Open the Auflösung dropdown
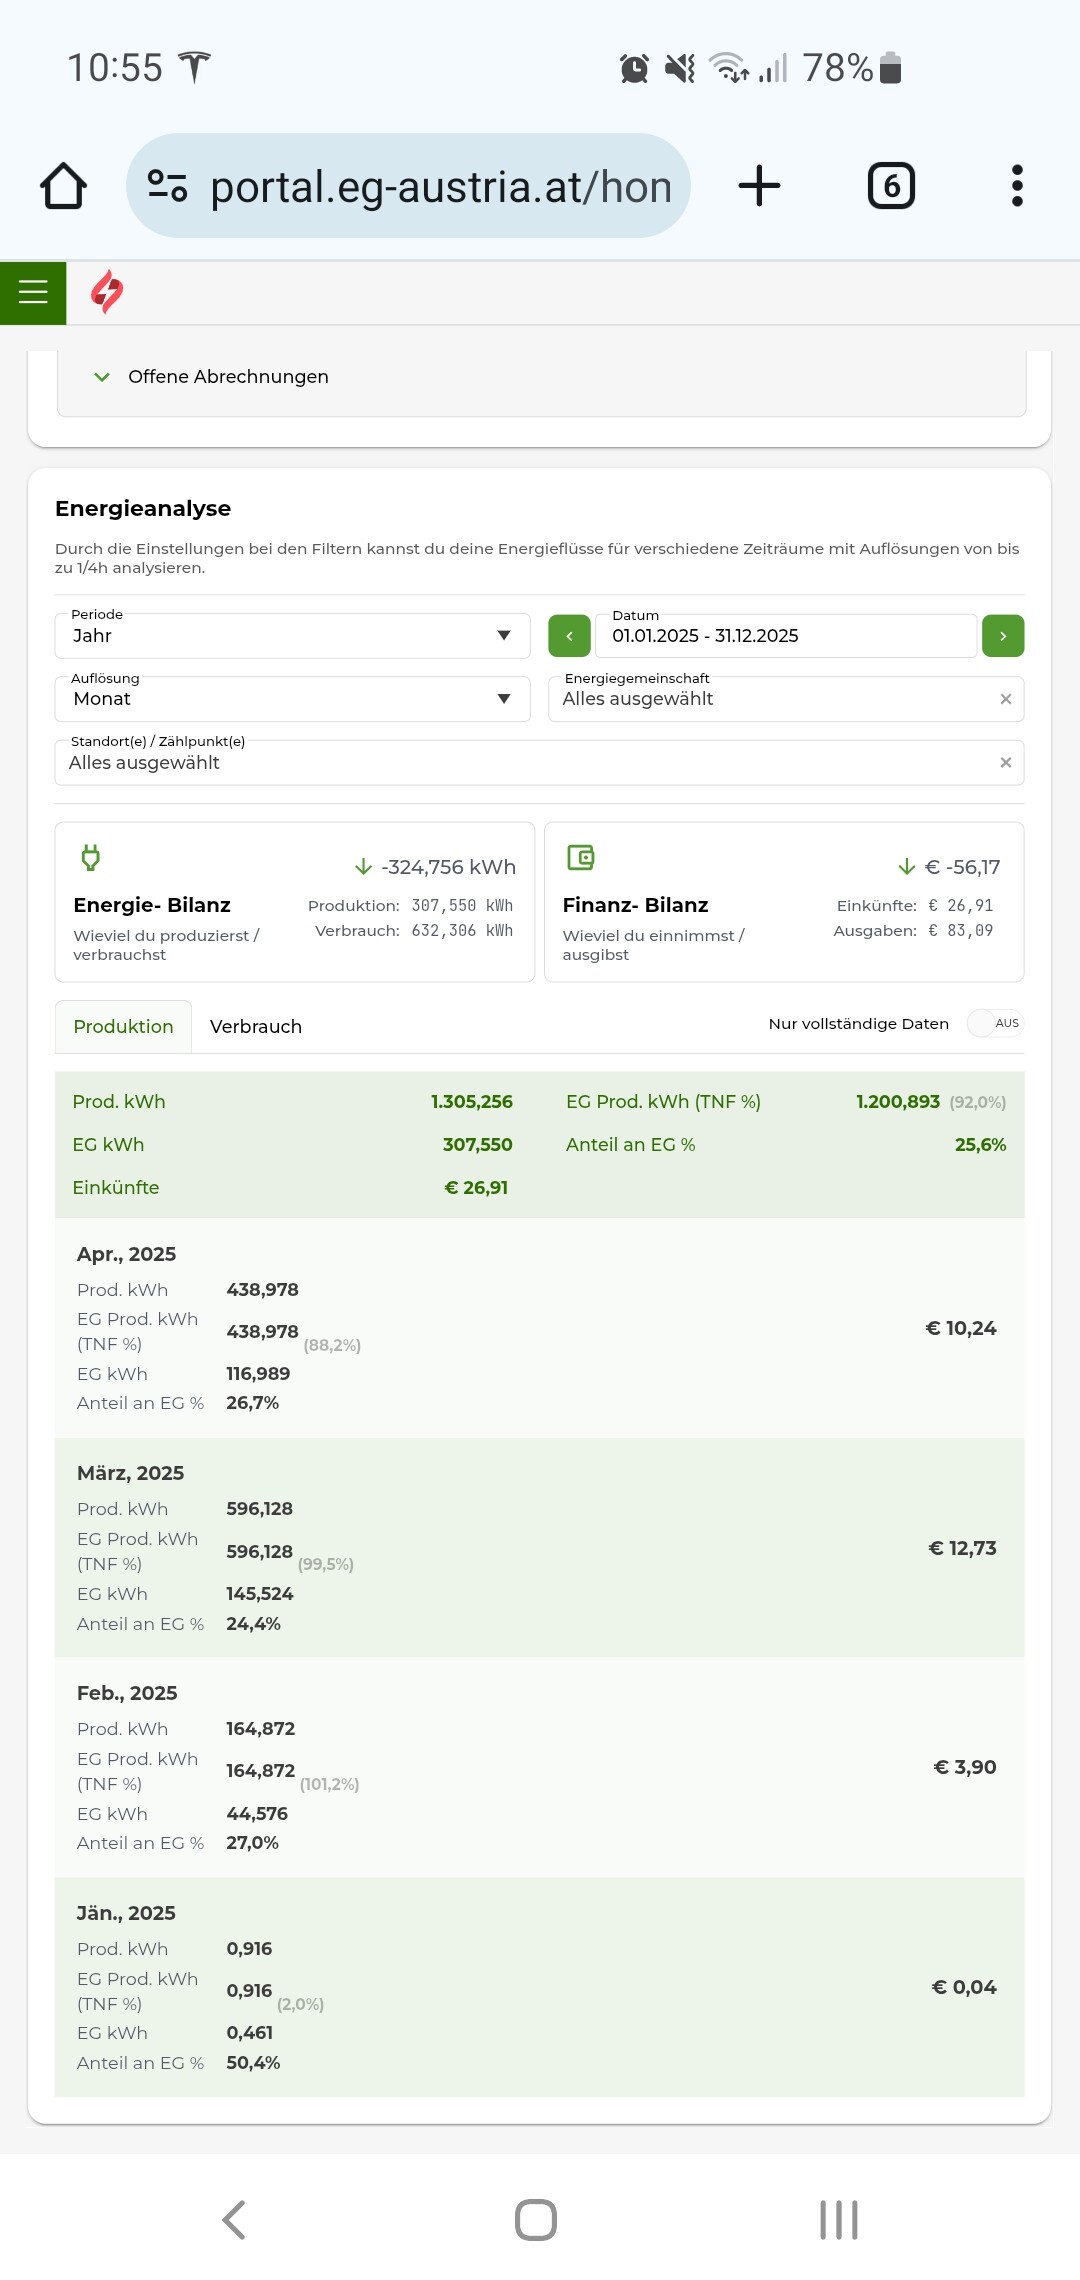The width and height of the screenshot is (1080, 2280). (x=292, y=699)
